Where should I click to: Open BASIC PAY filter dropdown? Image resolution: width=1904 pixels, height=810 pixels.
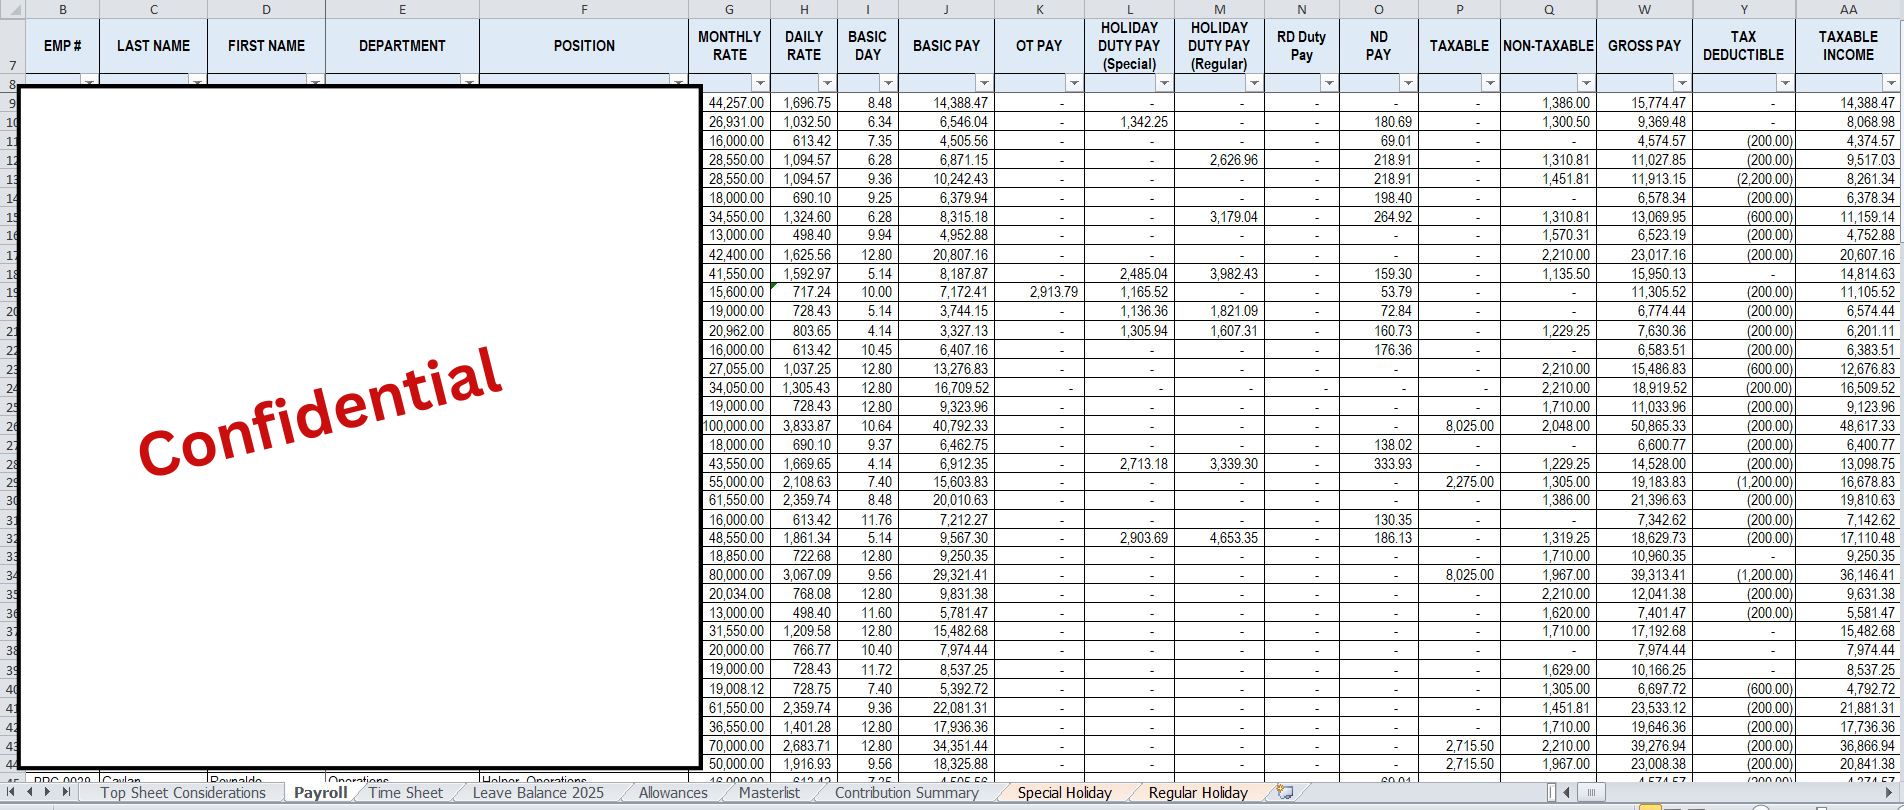[985, 83]
